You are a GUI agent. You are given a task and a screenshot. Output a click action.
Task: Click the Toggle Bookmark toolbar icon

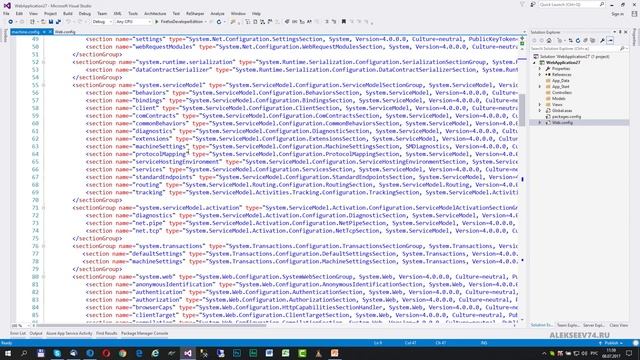pos(344,22)
